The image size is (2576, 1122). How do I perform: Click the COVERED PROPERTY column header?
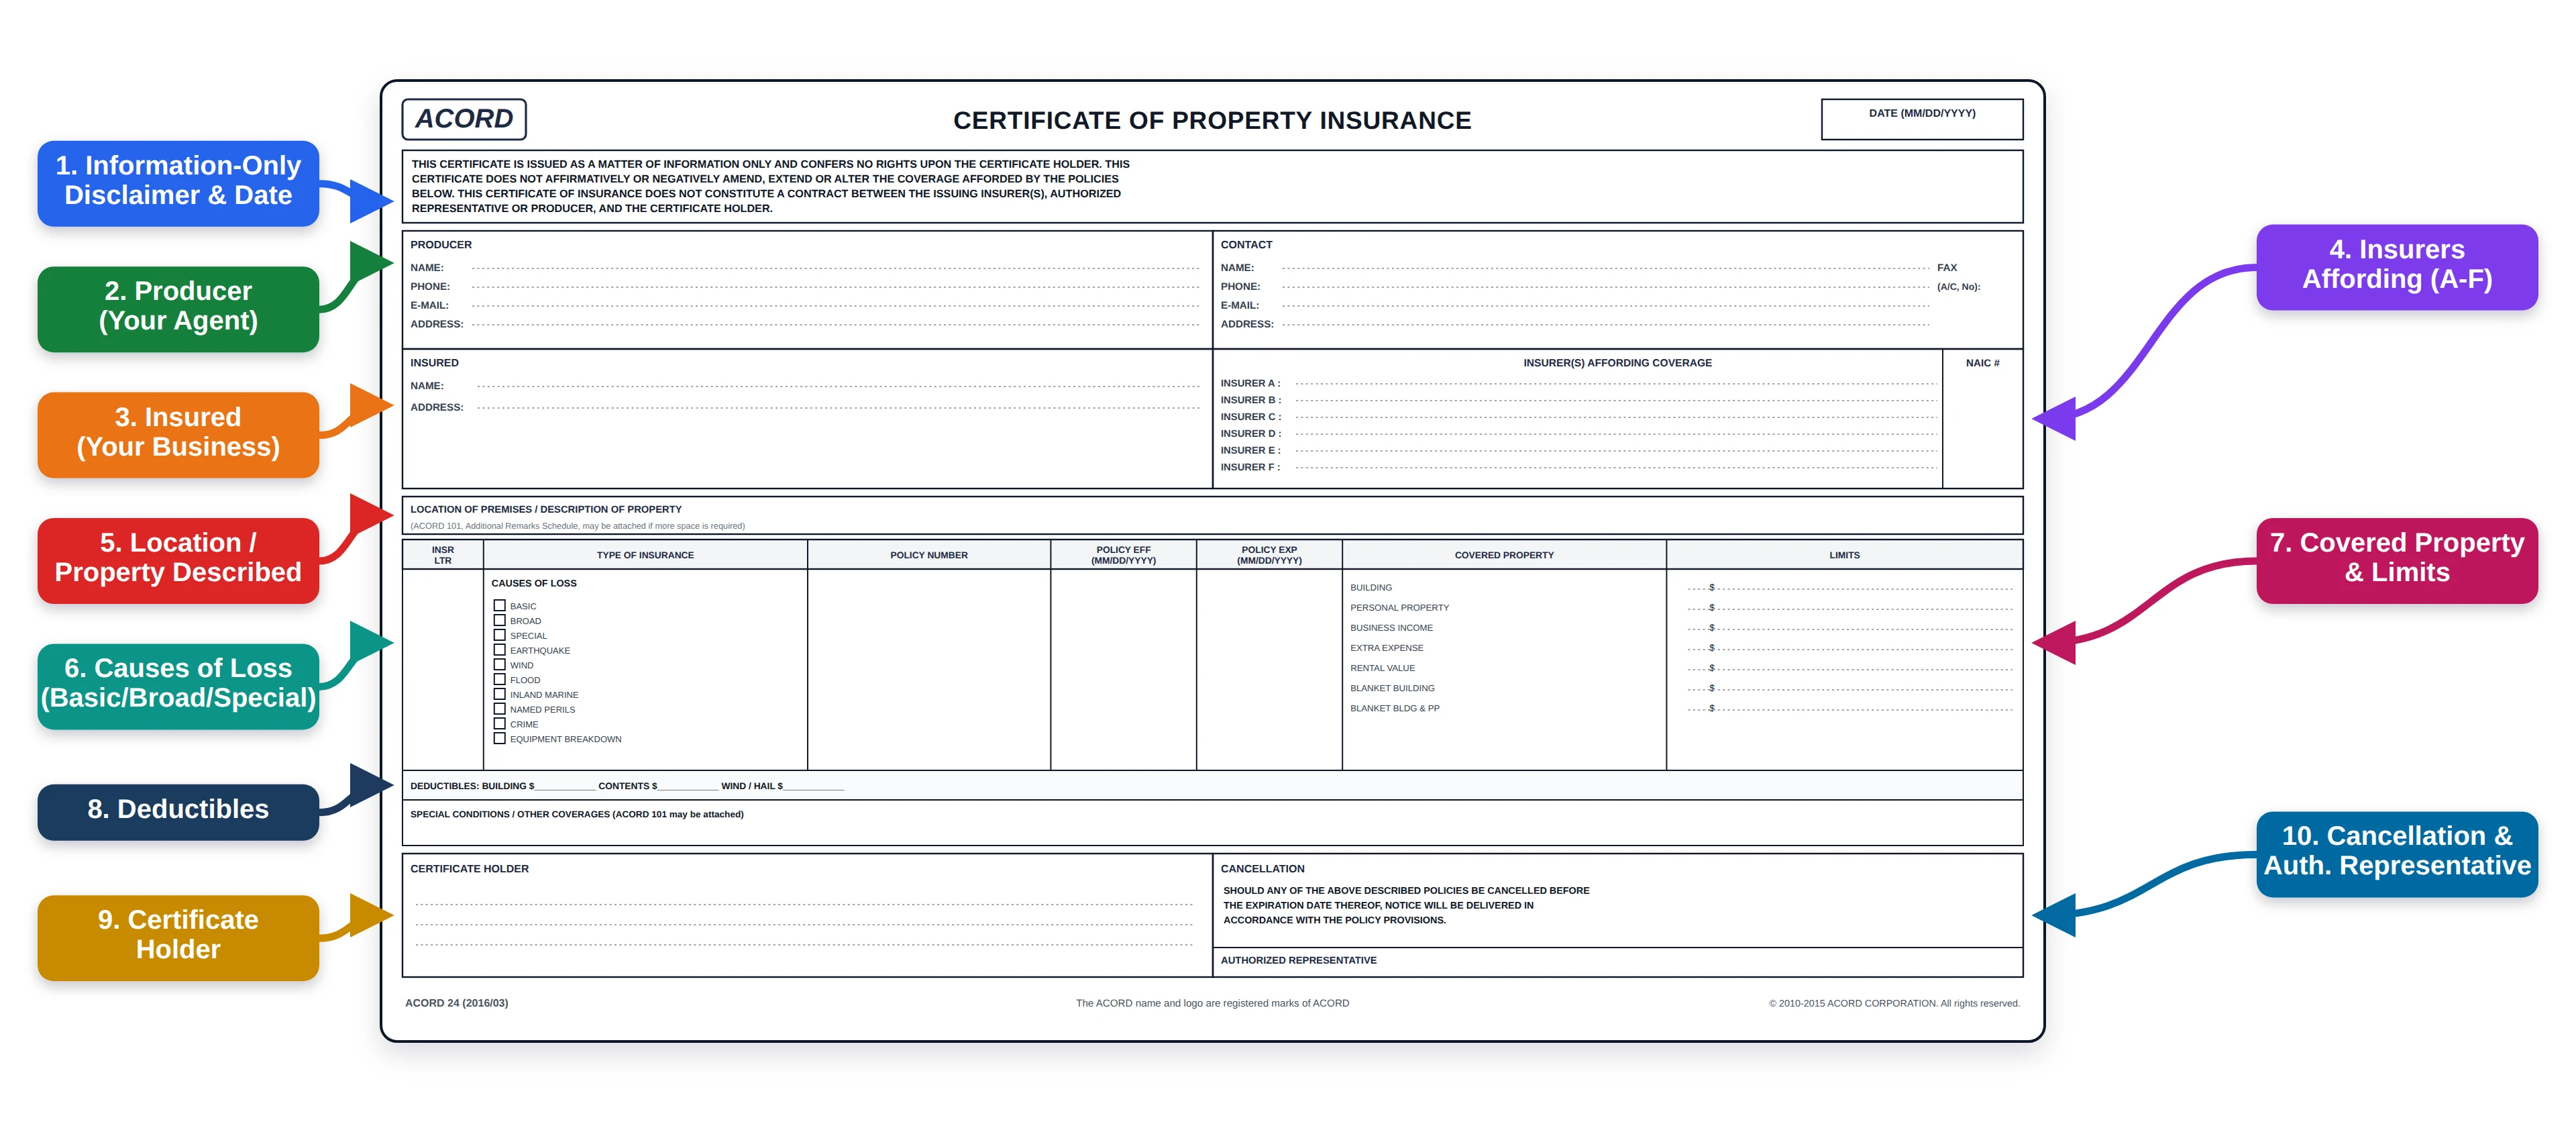pos(1504,555)
